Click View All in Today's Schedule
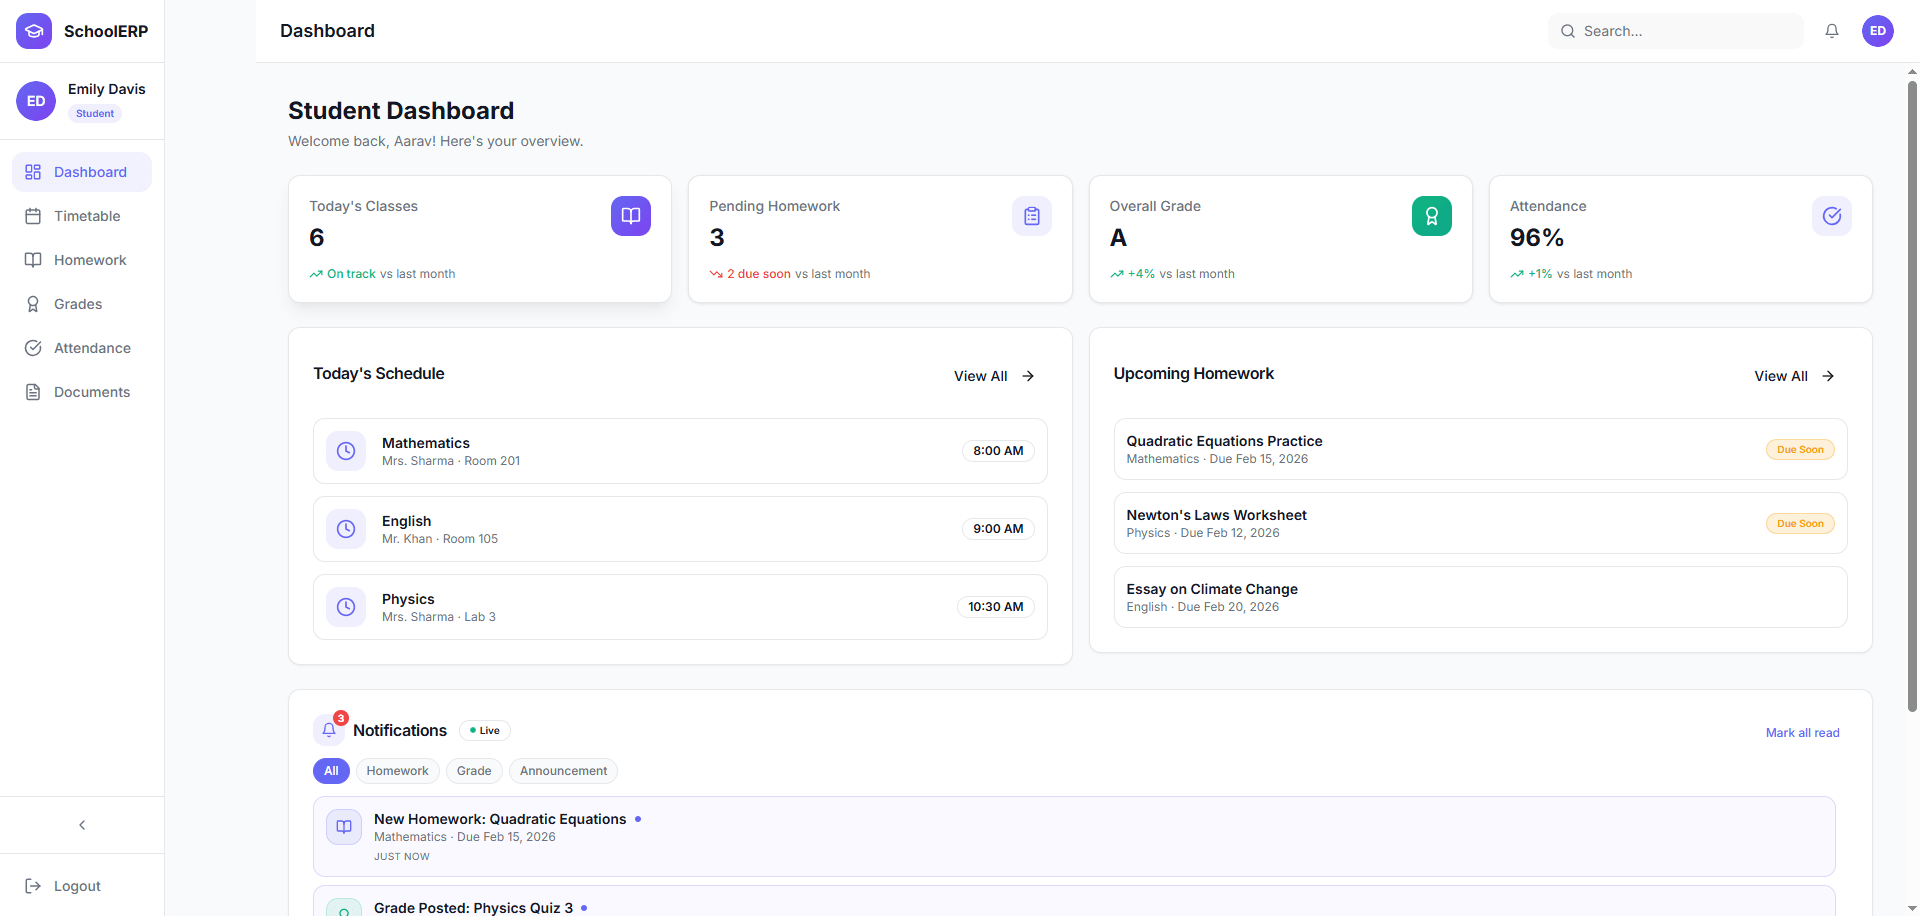Viewport: 1920px width, 916px height. coord(994,376)
